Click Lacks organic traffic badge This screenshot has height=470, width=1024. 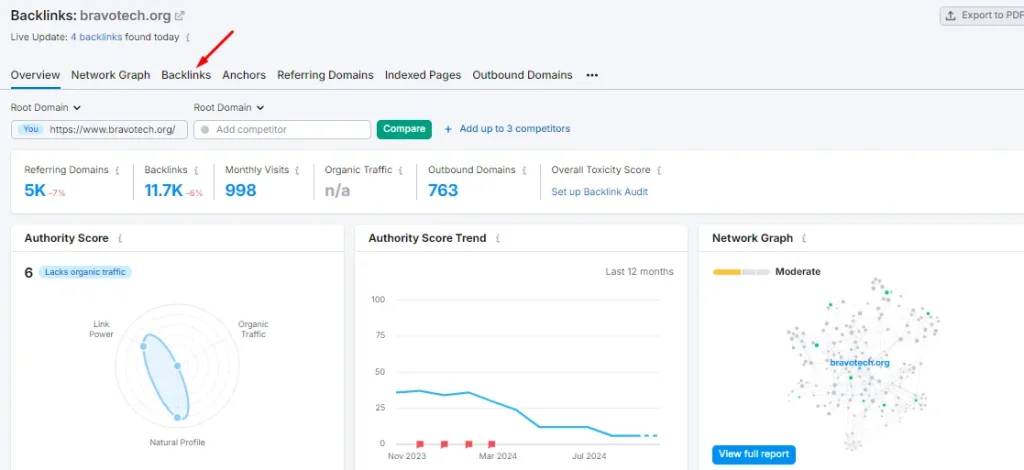point(85,272)
